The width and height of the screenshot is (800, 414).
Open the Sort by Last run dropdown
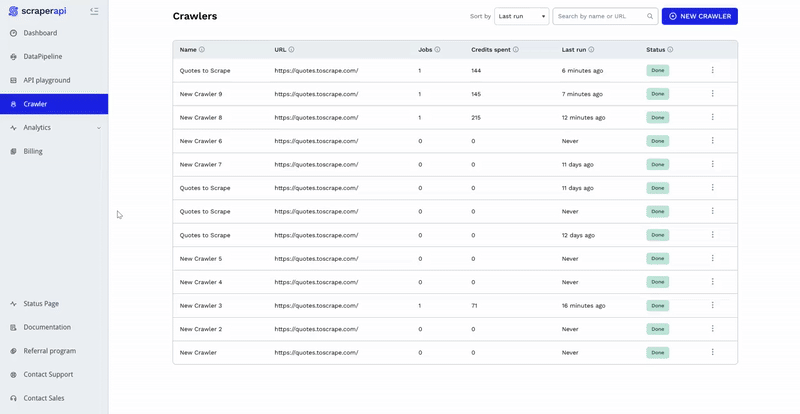pyautogui.click(x=522, y=17)
